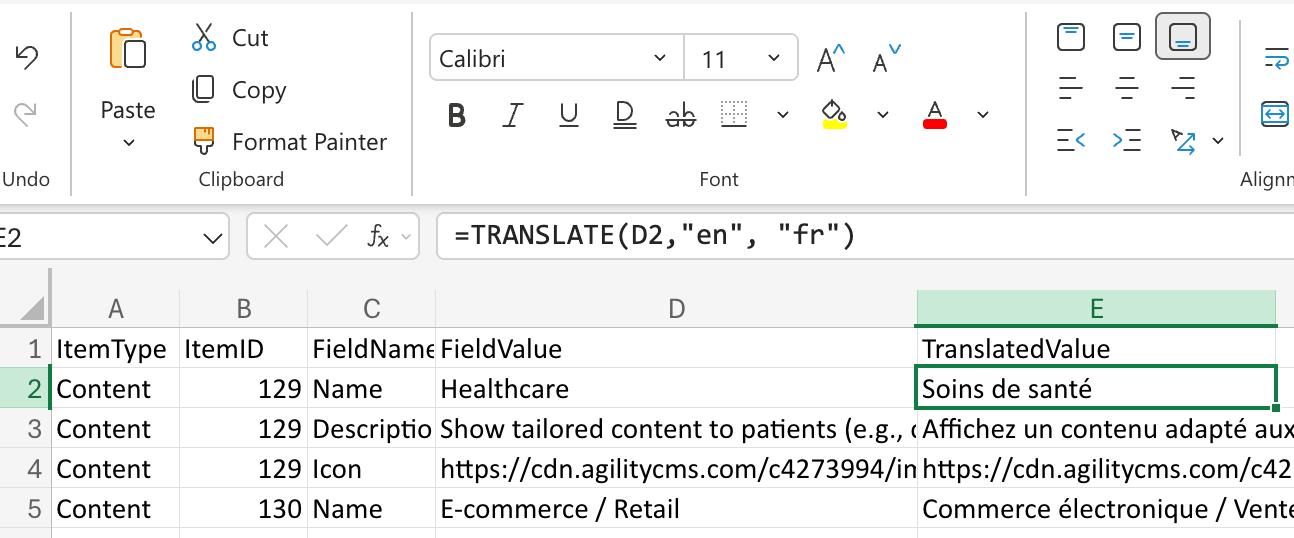Screen dimensions: 1294x538
Task: Decrease indent icon
Action: coord(1071,140)
